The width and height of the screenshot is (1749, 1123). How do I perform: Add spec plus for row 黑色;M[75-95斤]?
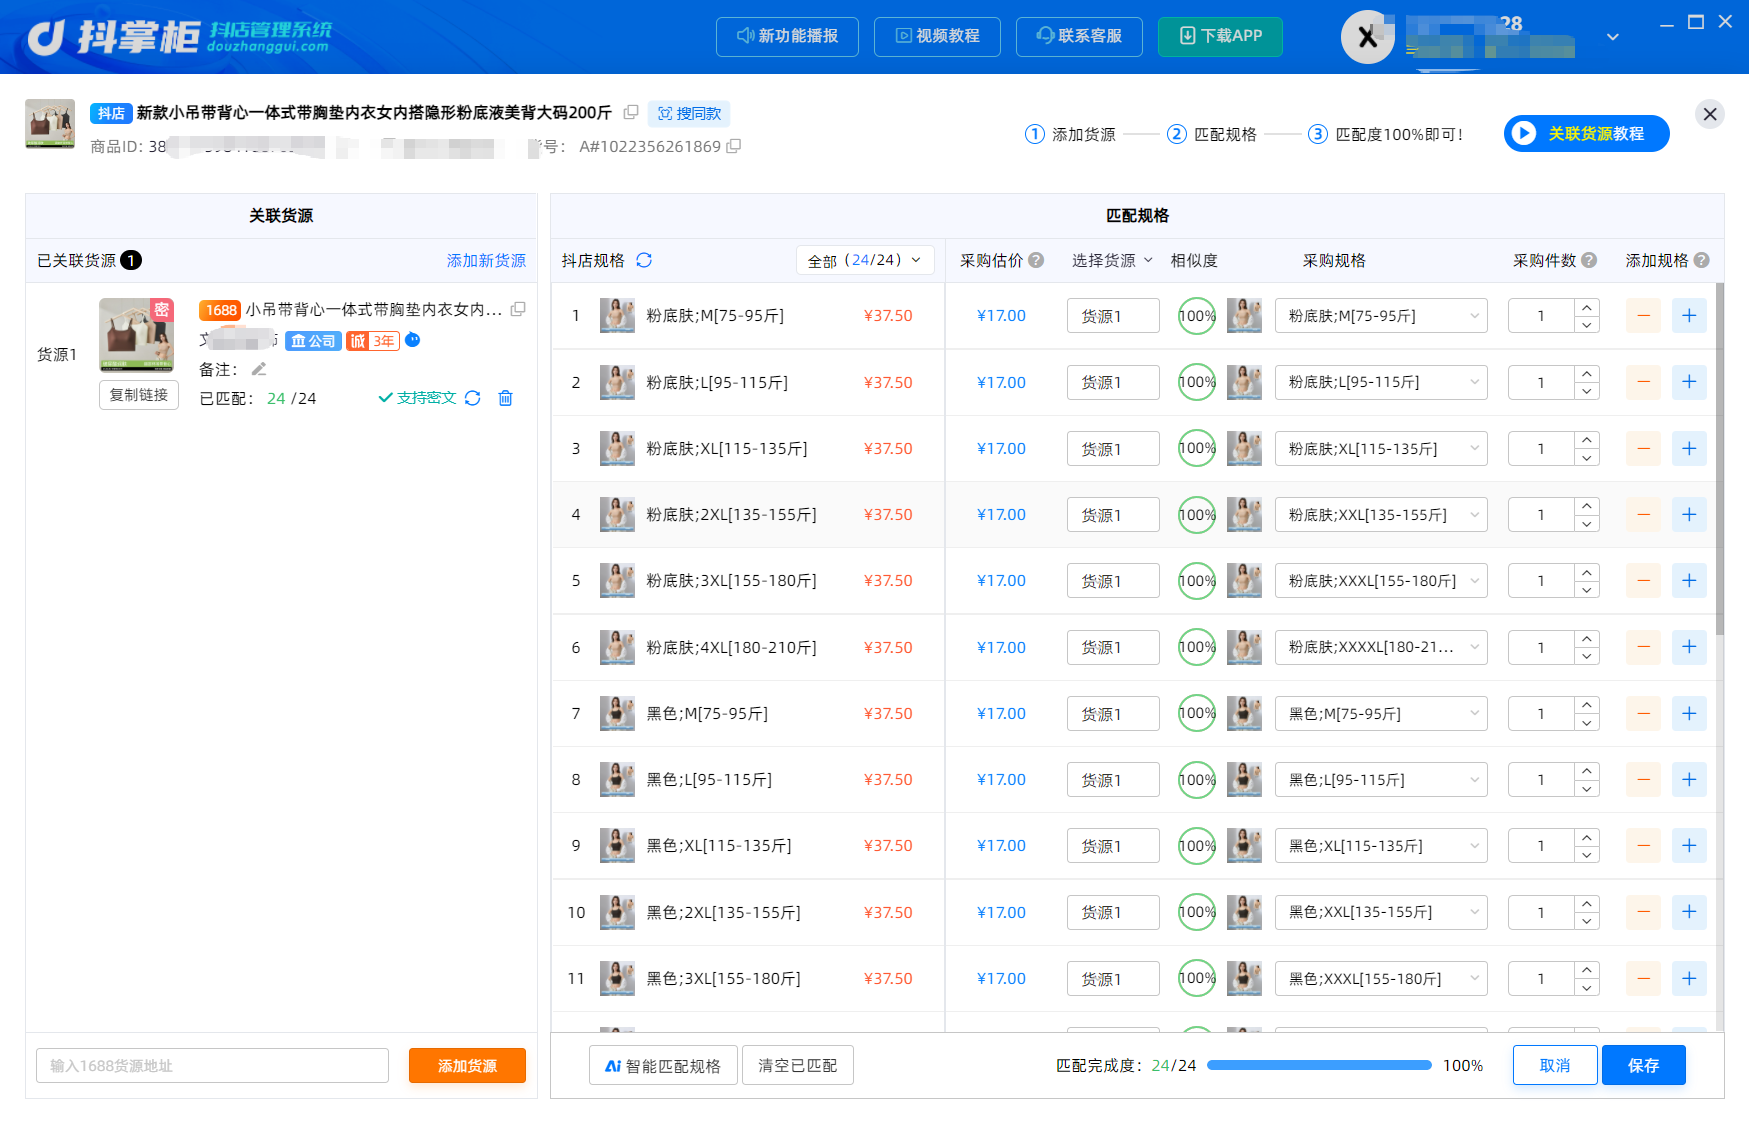(x=1689, y=713)
